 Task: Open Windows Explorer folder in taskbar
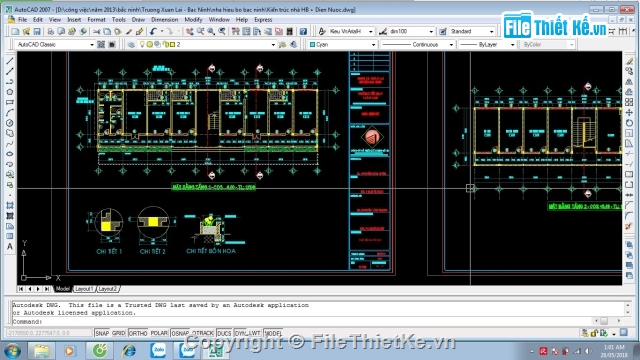(x=41, y=351)
